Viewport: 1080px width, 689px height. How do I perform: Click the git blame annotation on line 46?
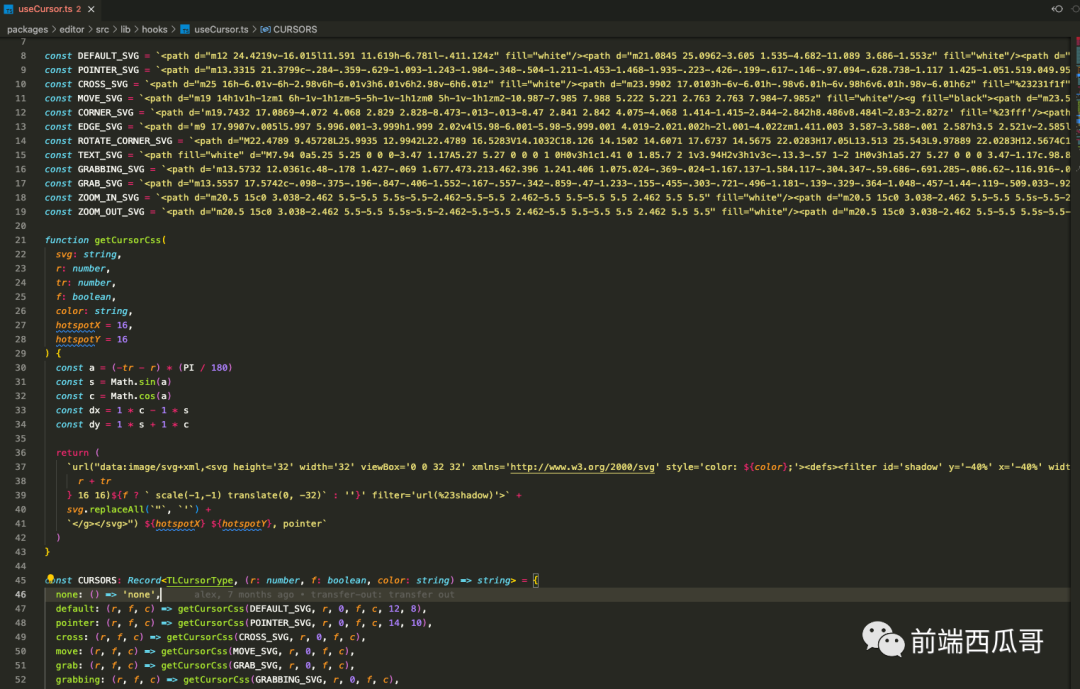[x=324, y=595]
